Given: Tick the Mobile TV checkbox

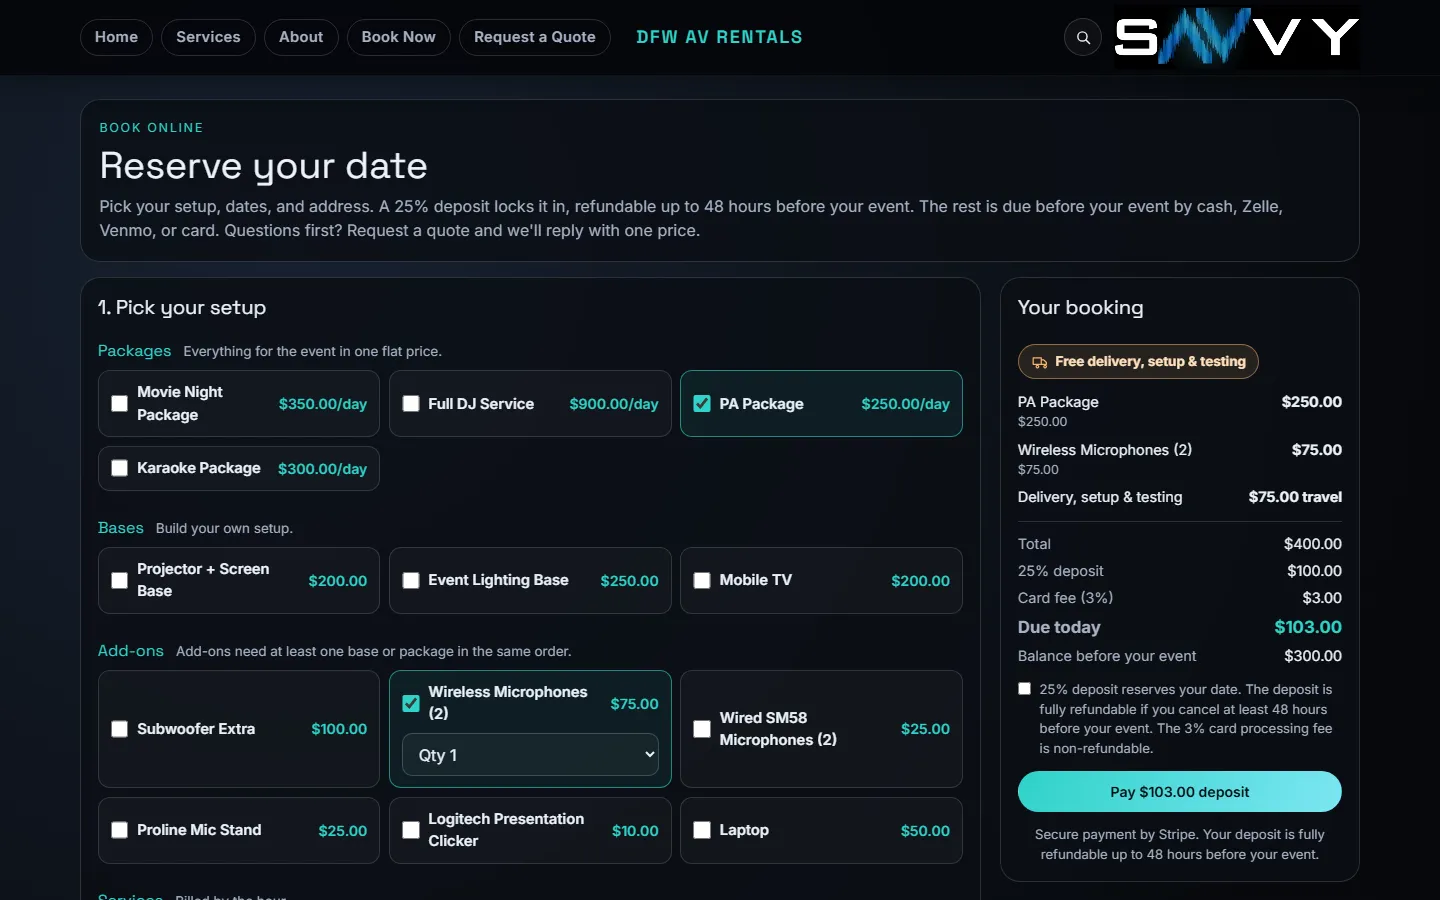Looking at the screenshot, I should 702,580.
